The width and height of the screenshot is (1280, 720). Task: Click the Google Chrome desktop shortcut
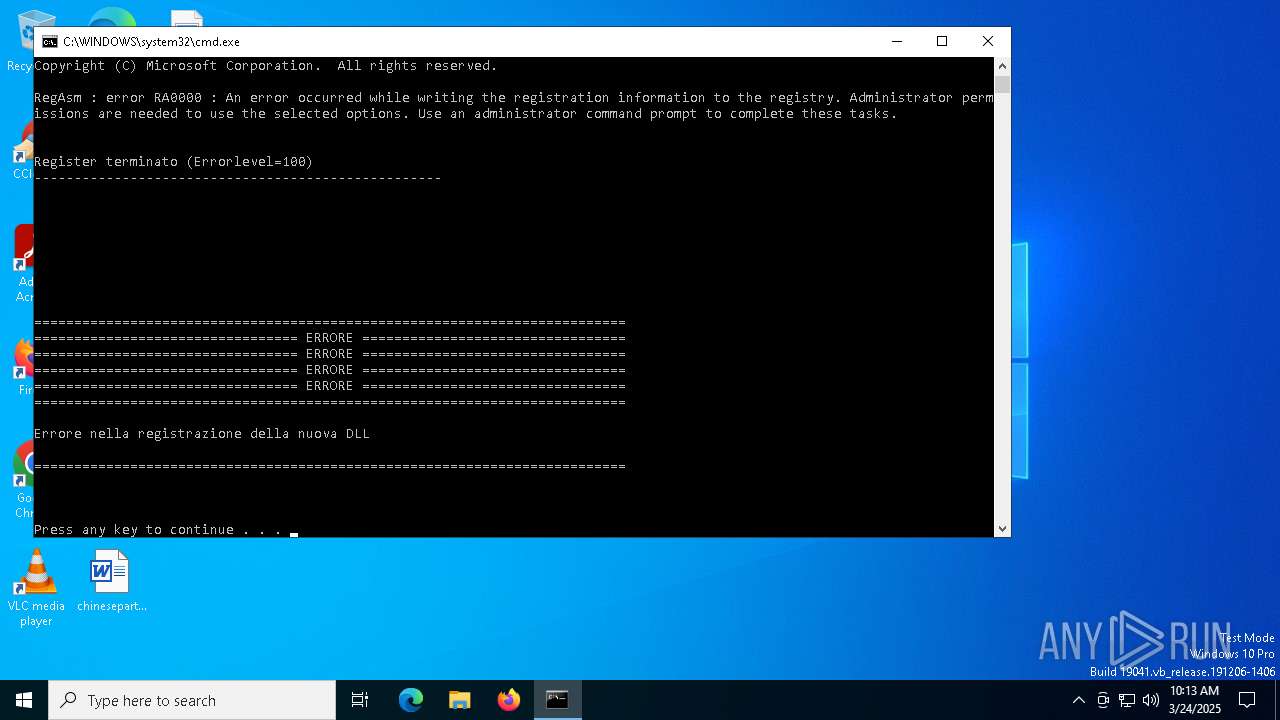pos(22,480)
